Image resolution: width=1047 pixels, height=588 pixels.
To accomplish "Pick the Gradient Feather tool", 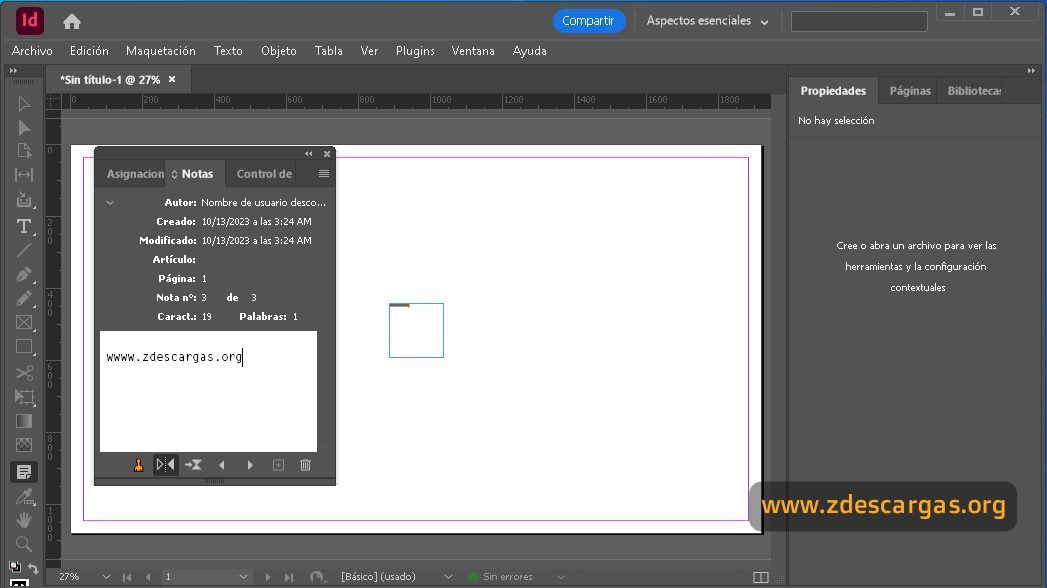I will tap(23, 445).
